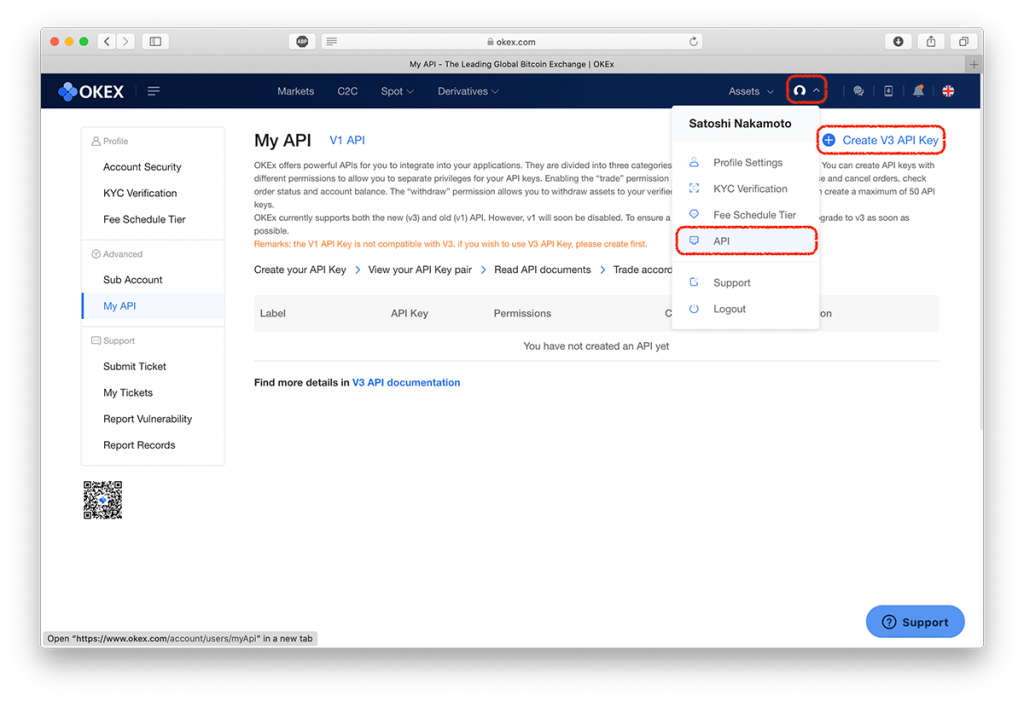This screenshot has height=702, width=1024.
Task: Add a new Safari tab
Action: point(974,64)
